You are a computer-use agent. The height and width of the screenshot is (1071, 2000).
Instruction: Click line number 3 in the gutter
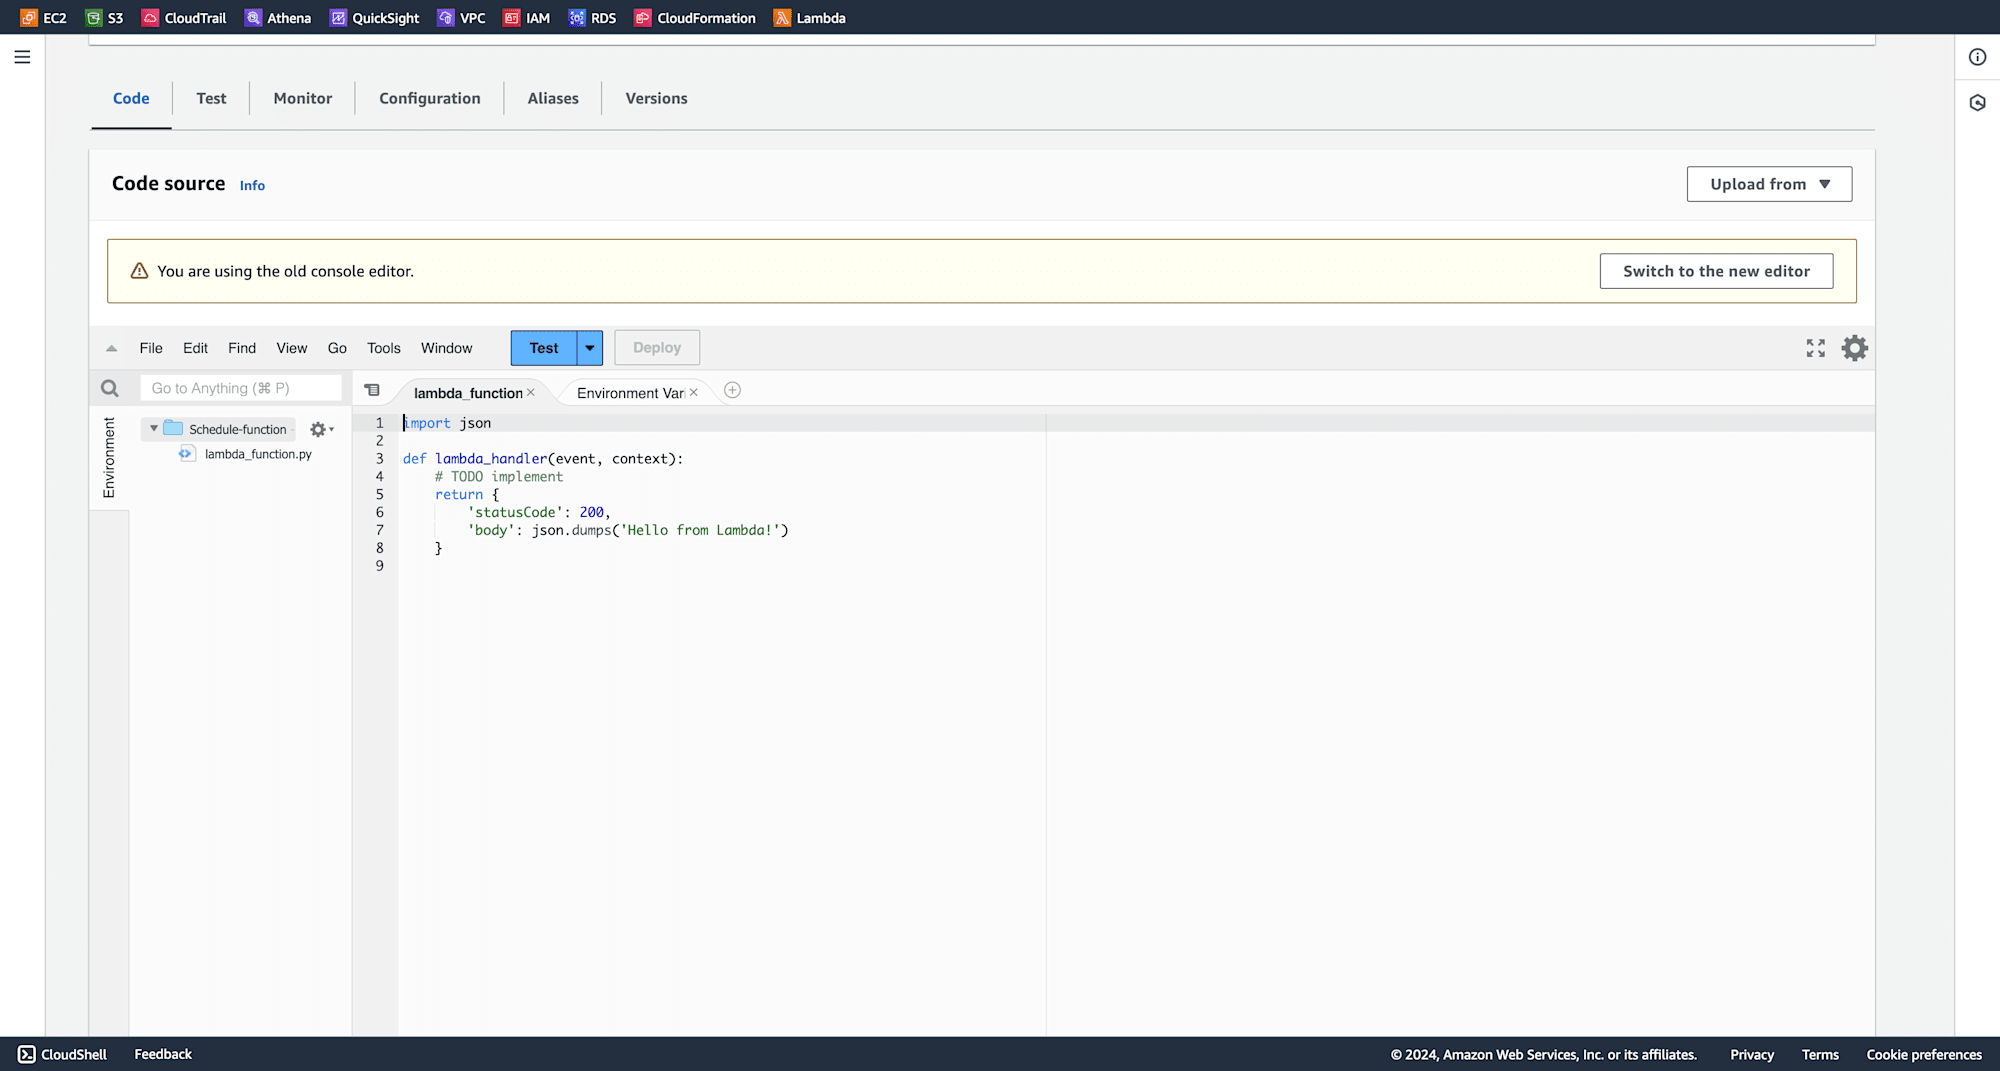(x=380, y=459)
